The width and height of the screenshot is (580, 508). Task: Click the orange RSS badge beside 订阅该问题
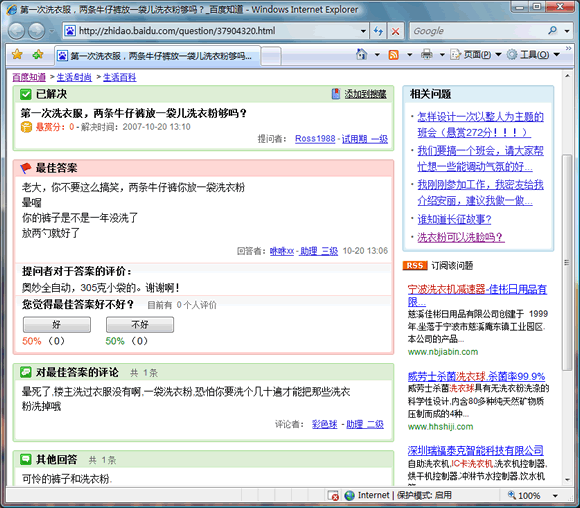[415, 265]
